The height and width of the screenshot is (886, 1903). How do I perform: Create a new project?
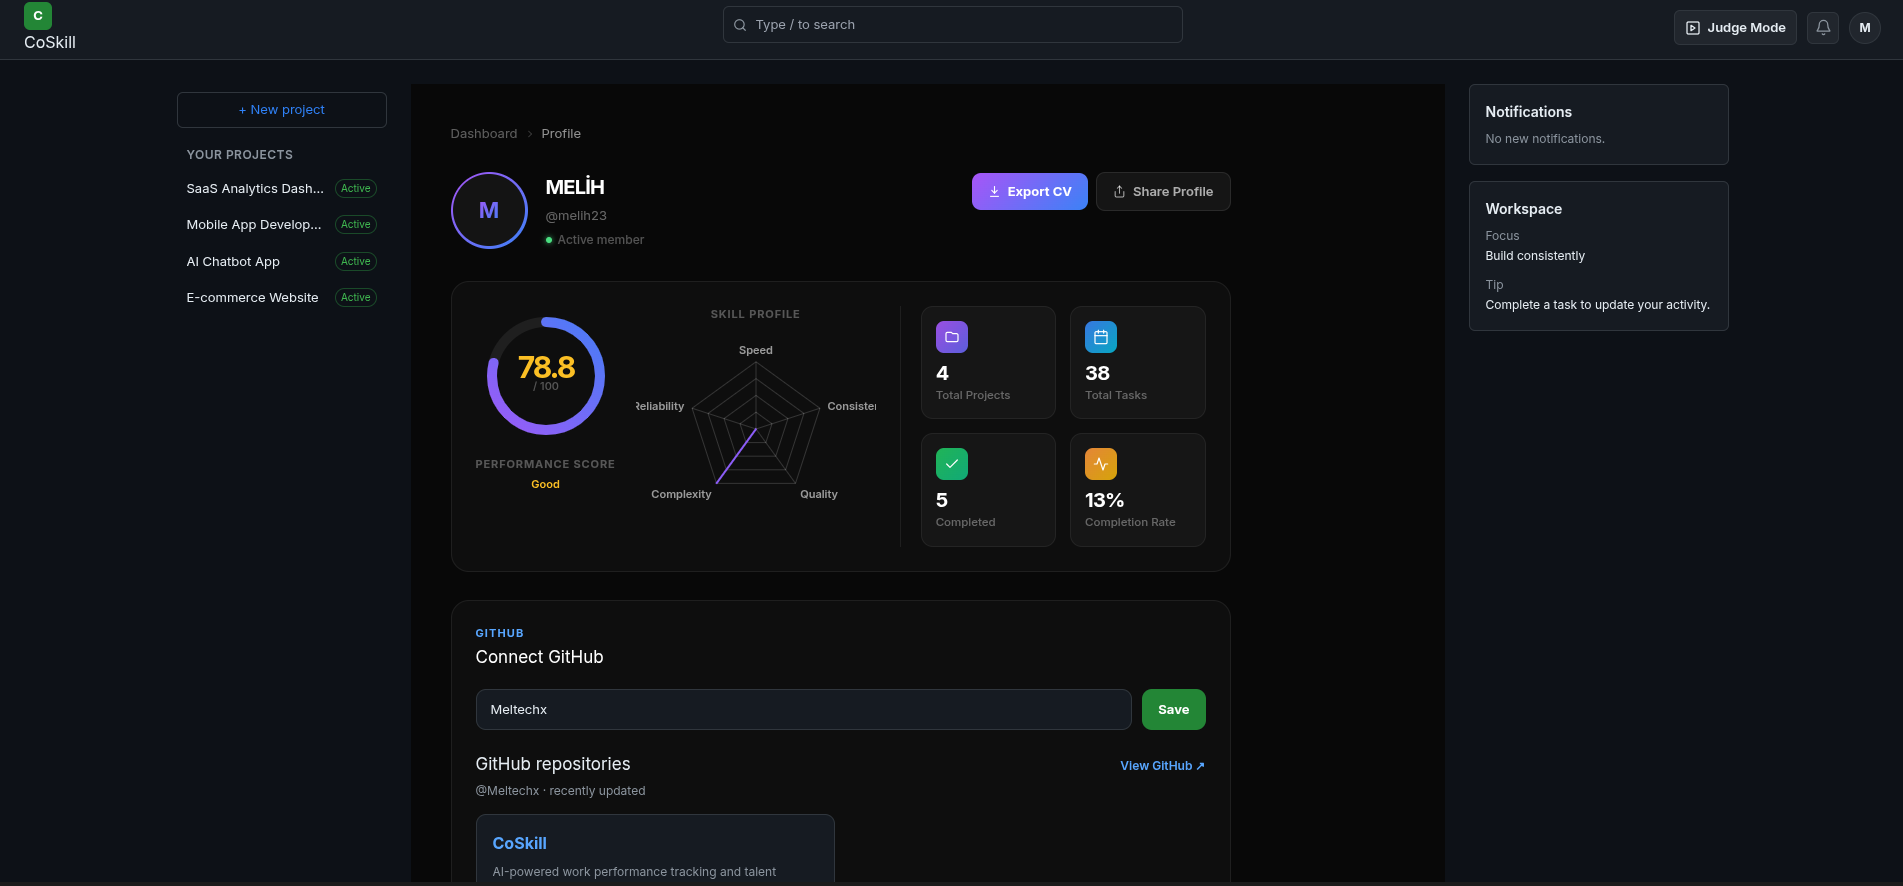282,110
